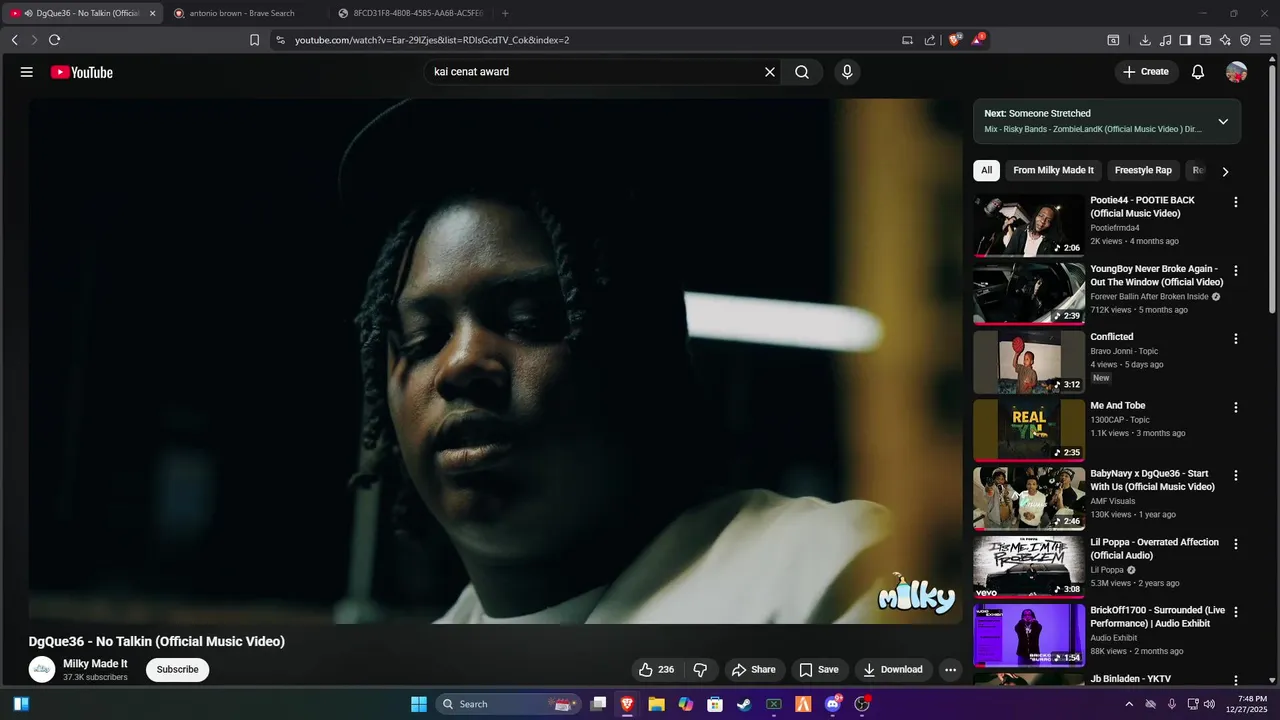1280x720 pixels.
Task: Open Brave playlist music note icon
Action: click(x=1165, y=40)
